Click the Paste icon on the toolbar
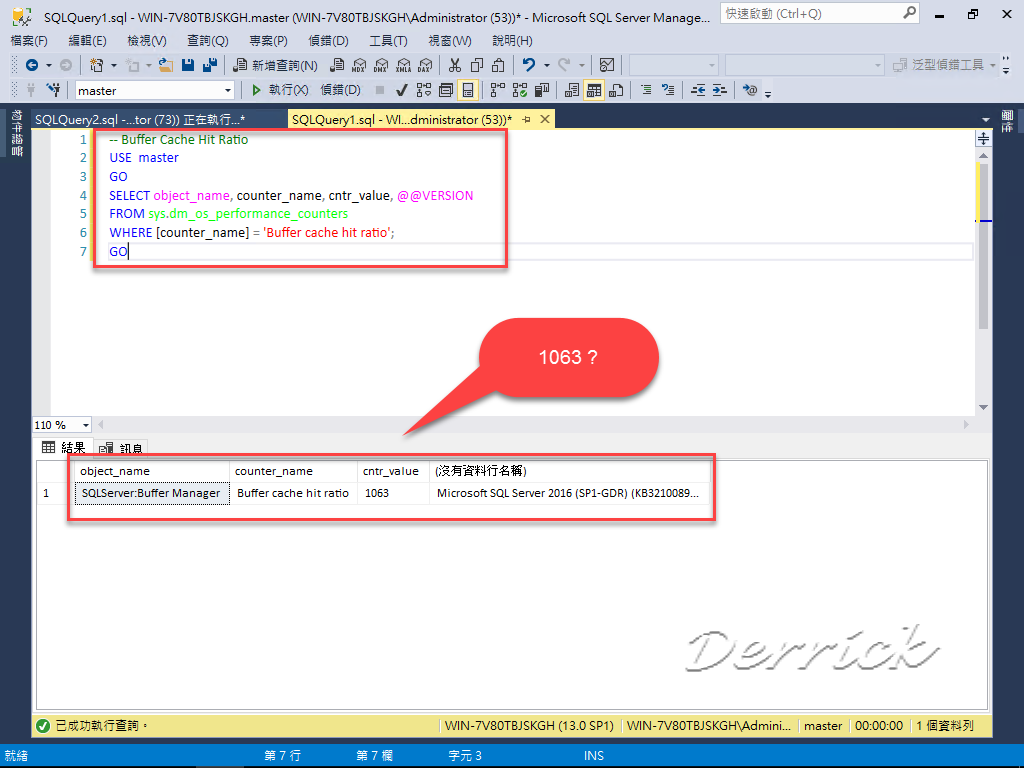This screenshot has height=768, width=1024. click(498, 65)
